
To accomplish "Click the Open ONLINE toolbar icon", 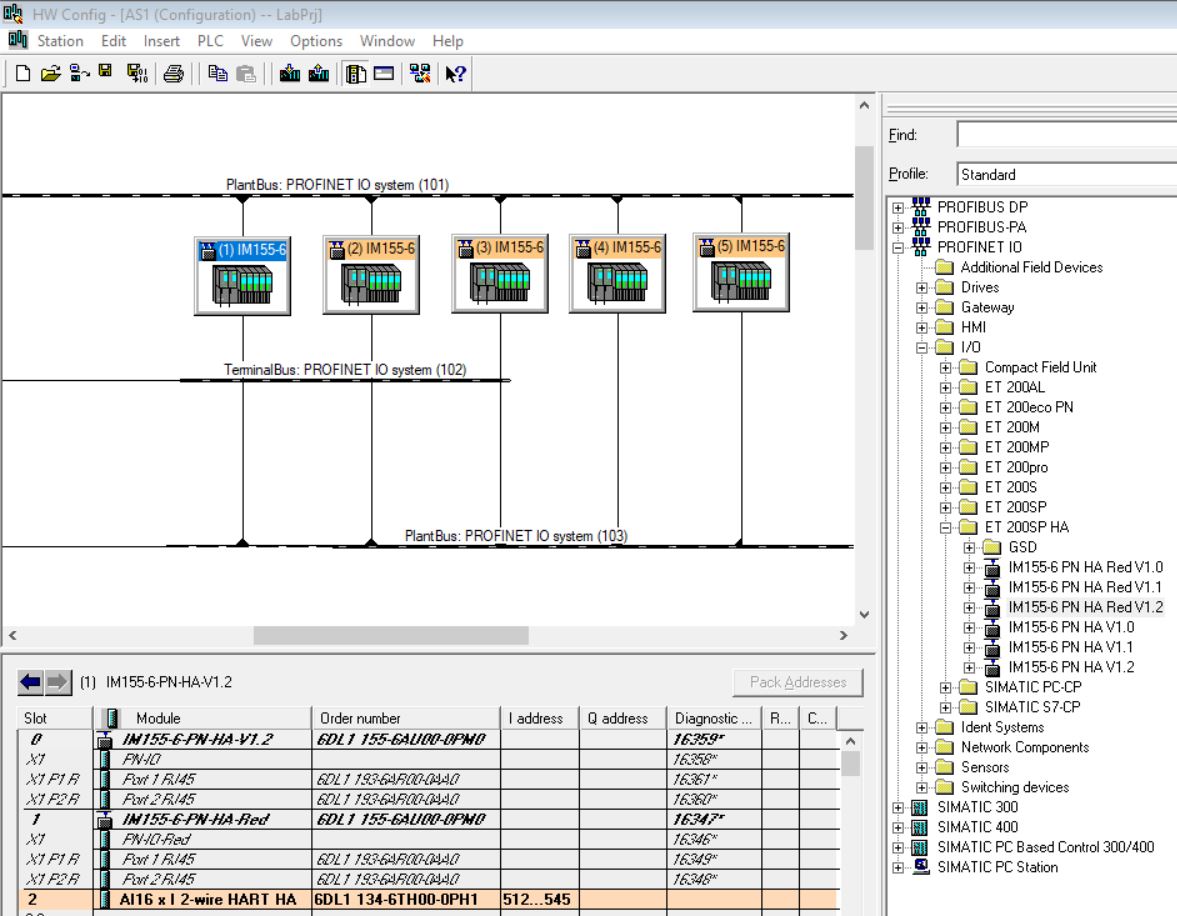I will pos(79,73).
